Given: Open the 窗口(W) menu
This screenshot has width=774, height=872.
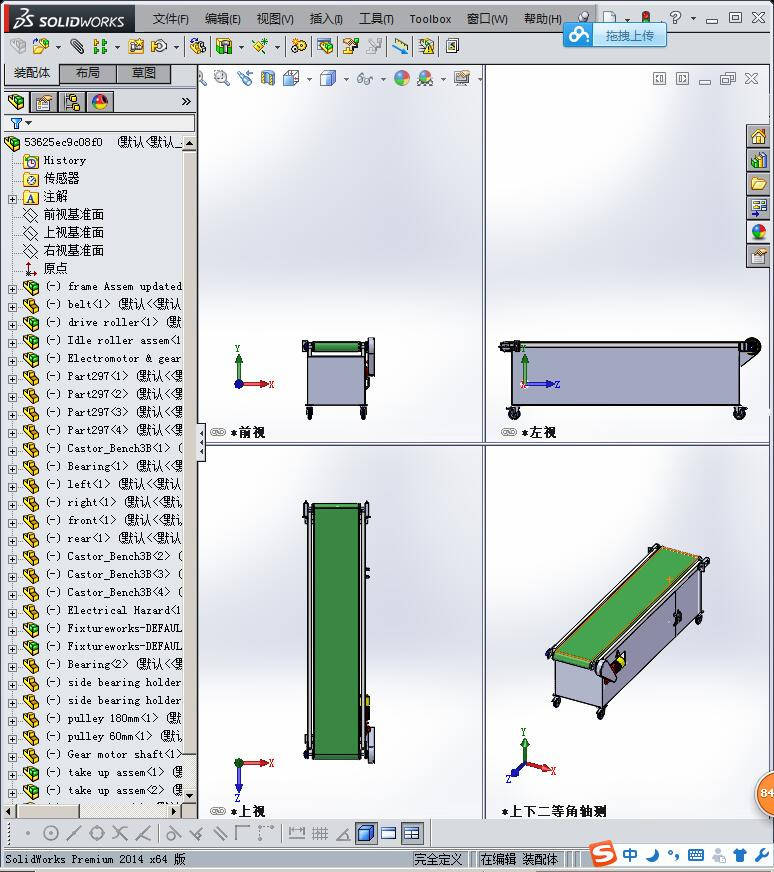Looking at the screenshot, I should coord(487,19).
